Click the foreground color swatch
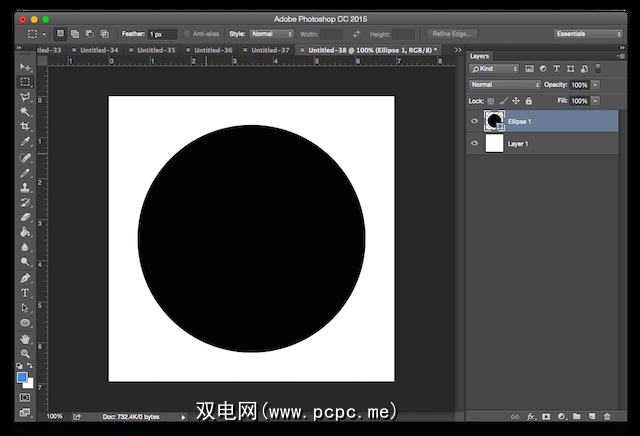 pyautogui.click(x=22, y=377)
